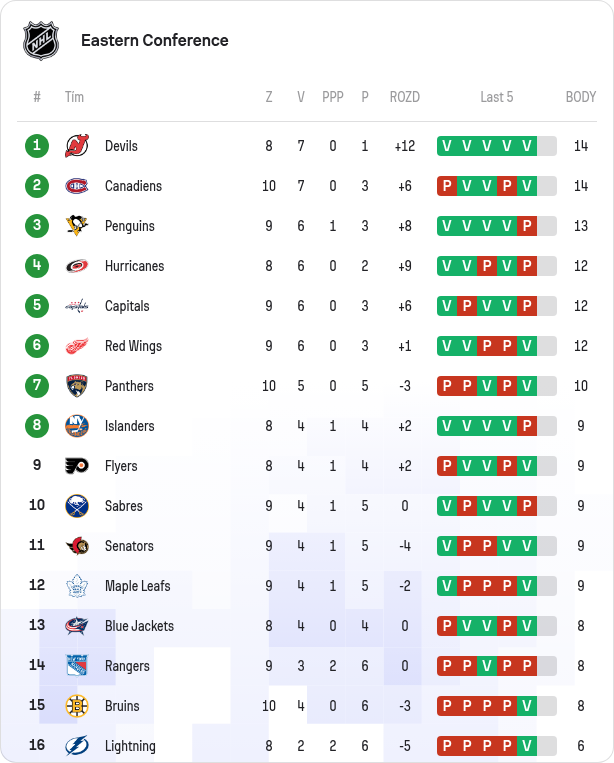
Task: Click the Lightning team logo
Action: pos(77,746)
